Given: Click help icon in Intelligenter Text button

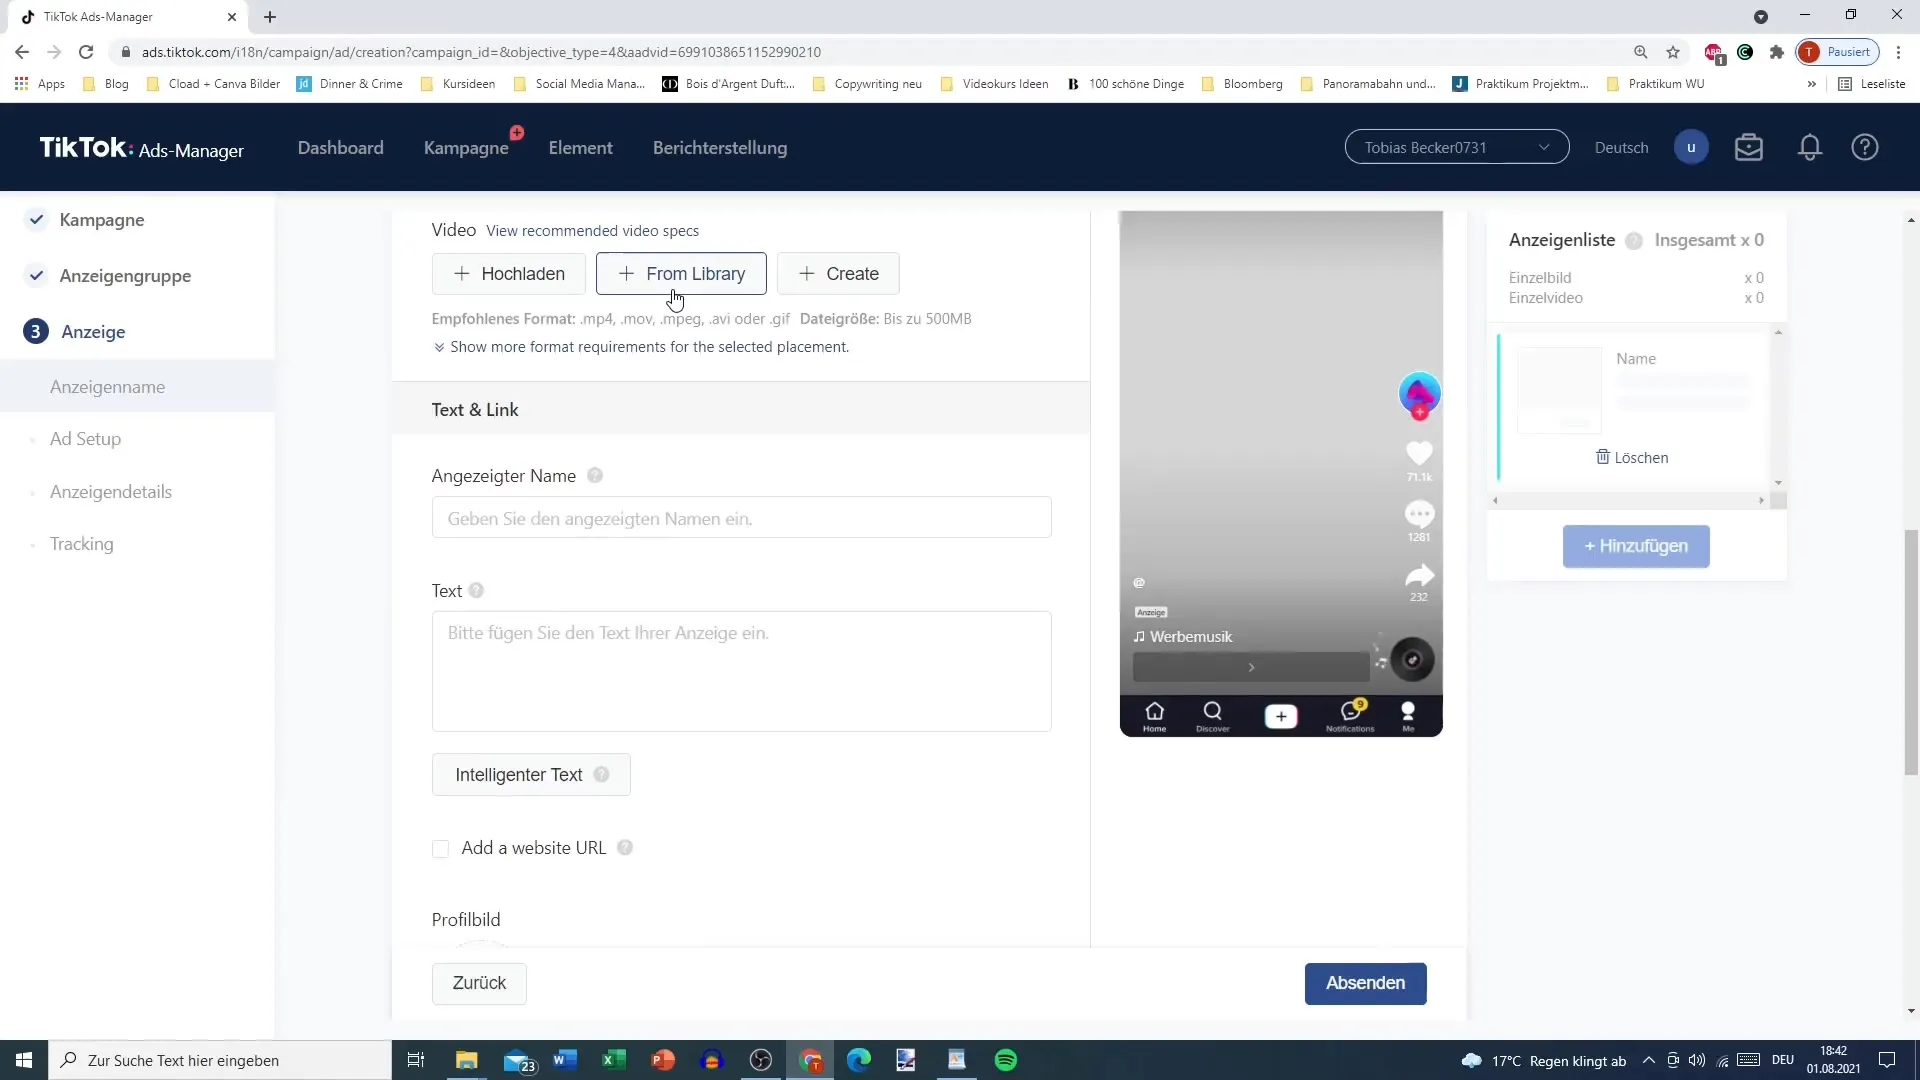Looking at the screenshot, I should (601, 775).
